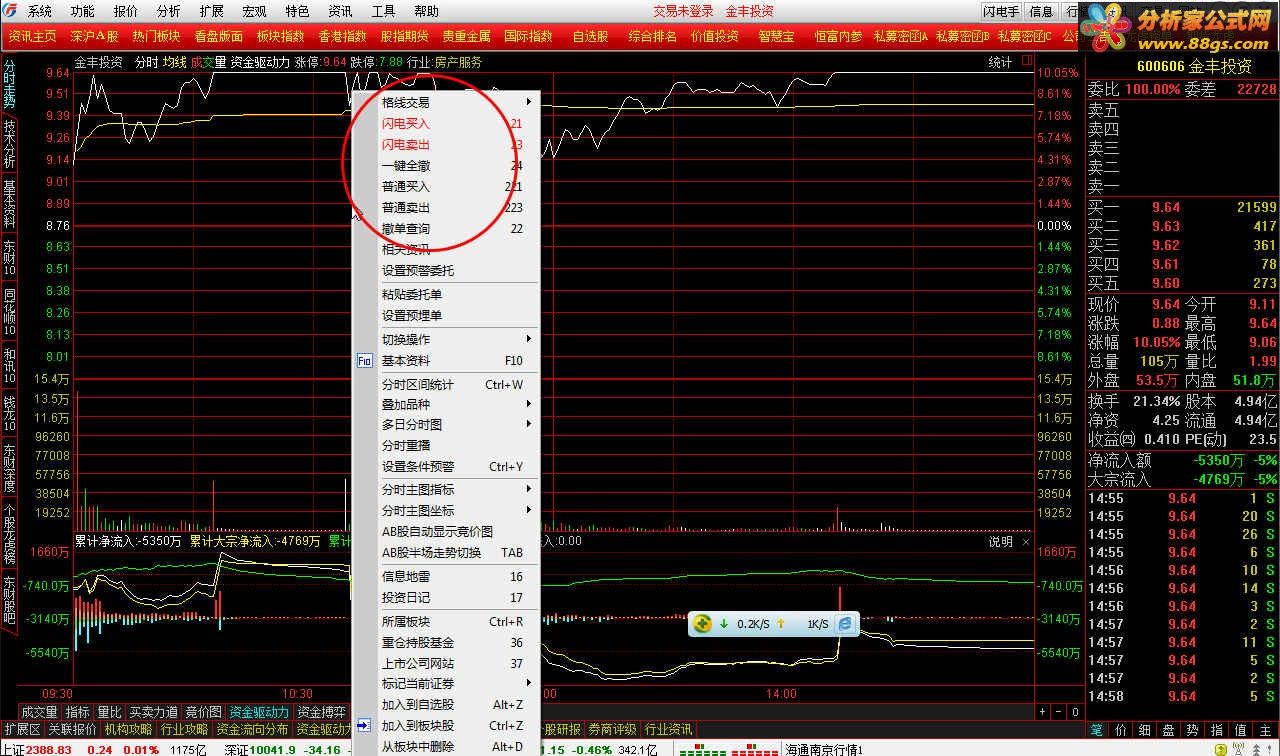Click the 0 reset button below the chart
This screenshot has width=1280, height=756.
1075,712
